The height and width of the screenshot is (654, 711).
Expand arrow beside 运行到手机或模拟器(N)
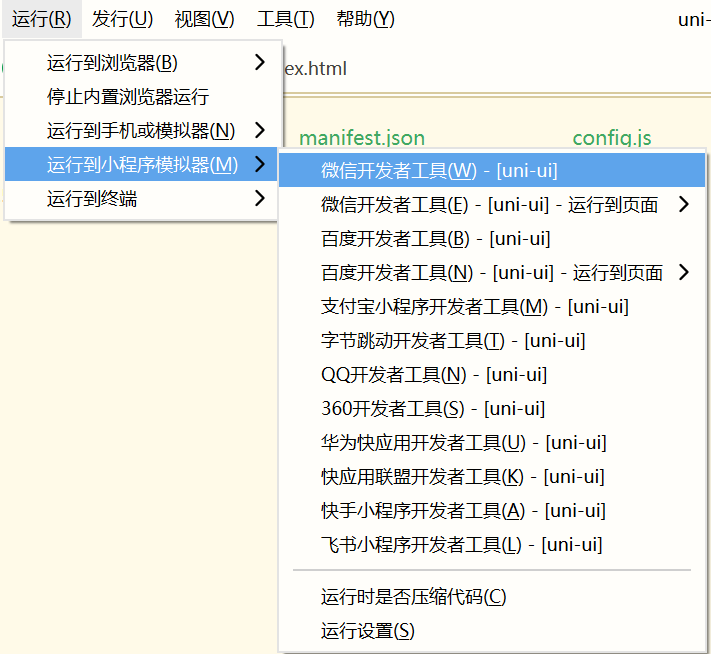pyautogui.click(x=260, y=130)
